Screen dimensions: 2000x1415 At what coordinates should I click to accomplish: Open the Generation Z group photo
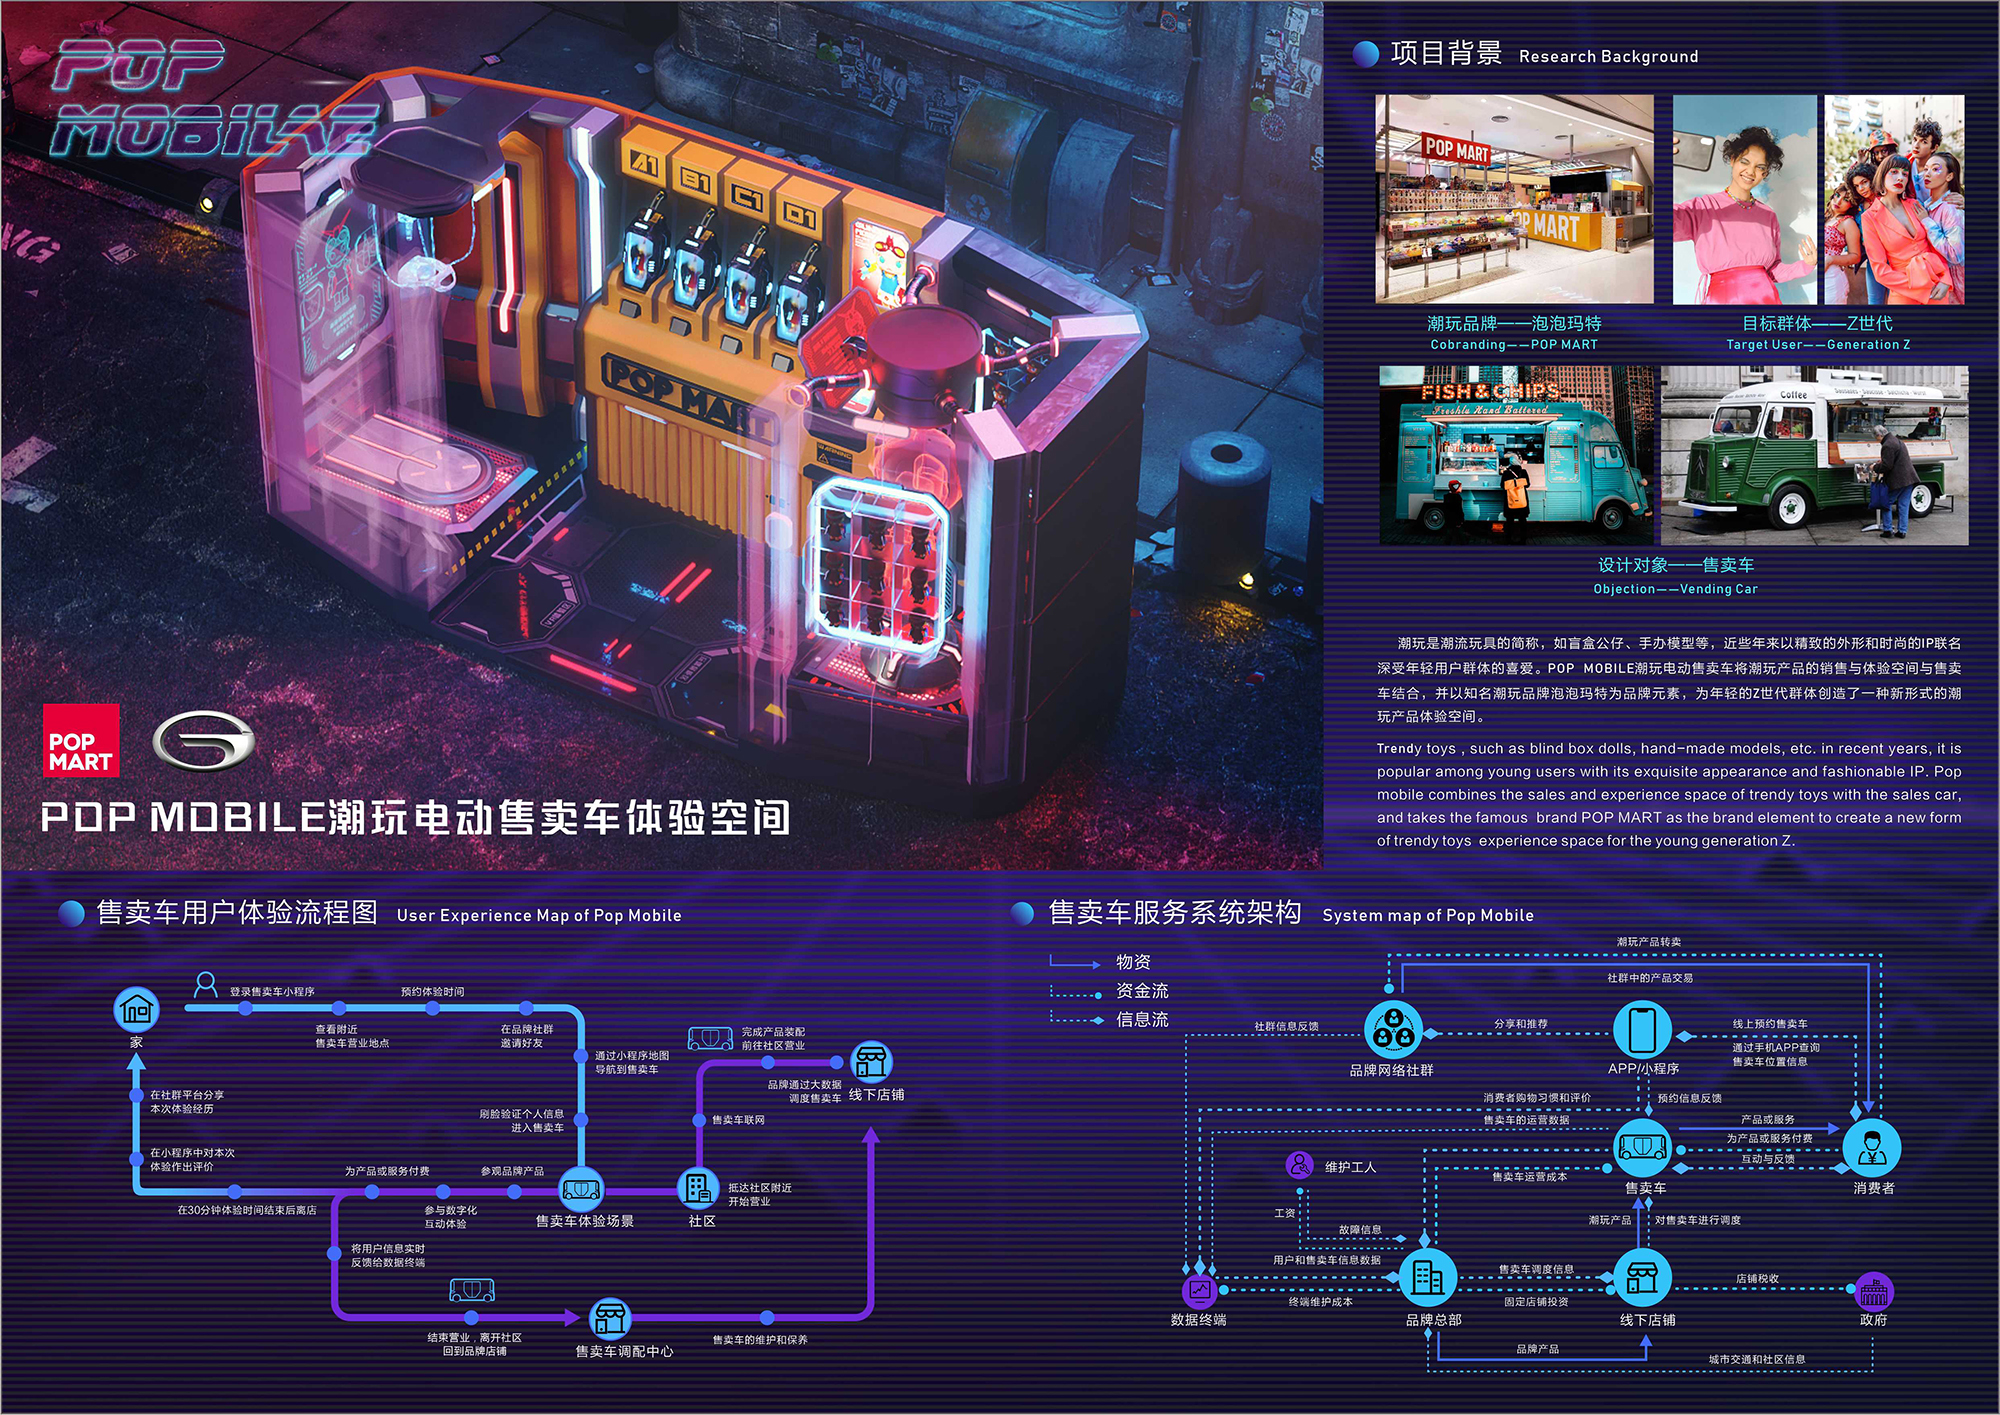[x=1894, y=199]
